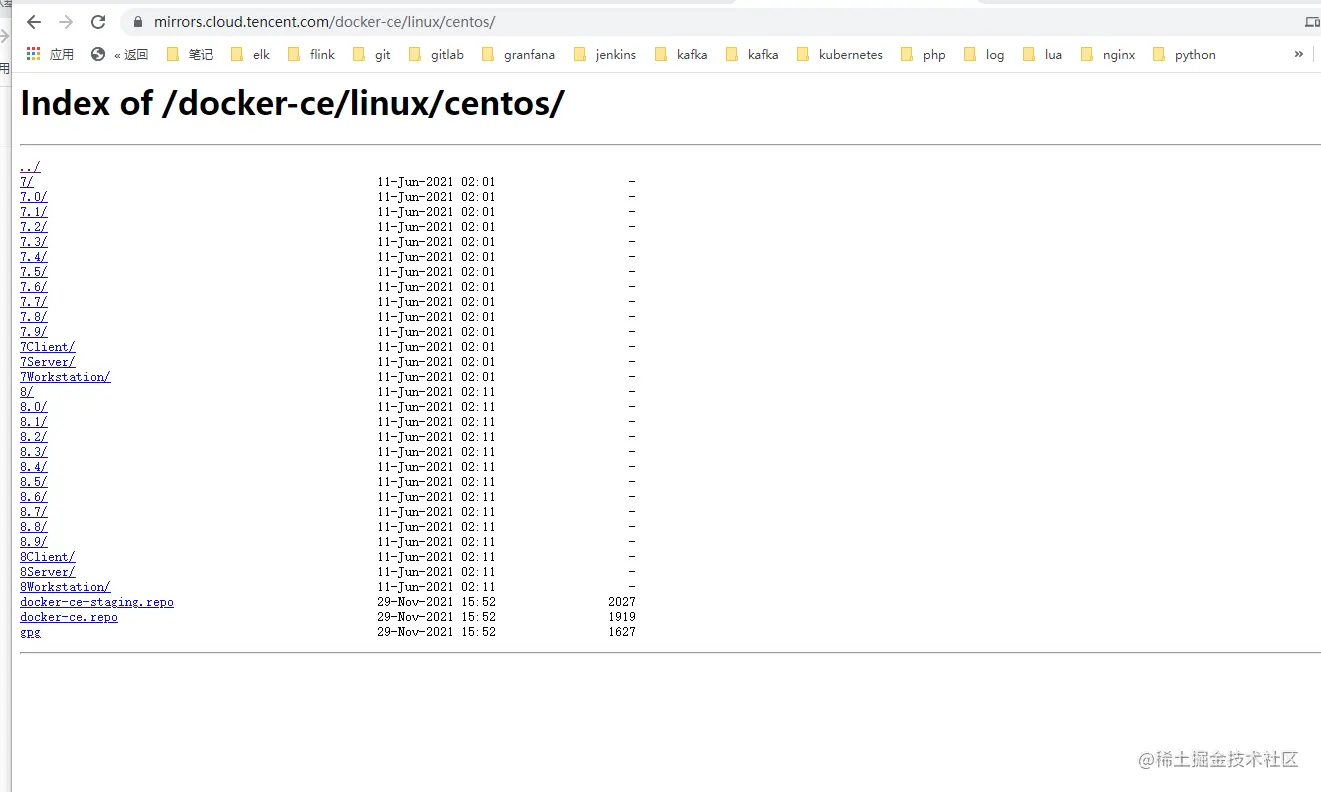Click the 'Index of /docker-ce/linux/centos/' heading
This screenshot has height=792, width=1321.
(292, 103)
